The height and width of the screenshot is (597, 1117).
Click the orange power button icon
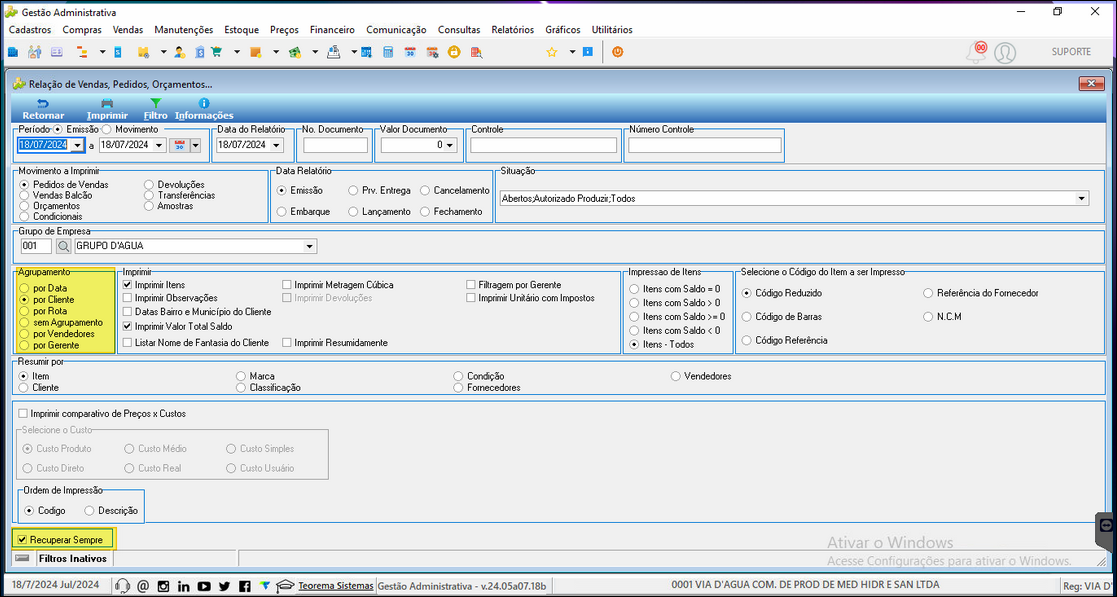618,52
